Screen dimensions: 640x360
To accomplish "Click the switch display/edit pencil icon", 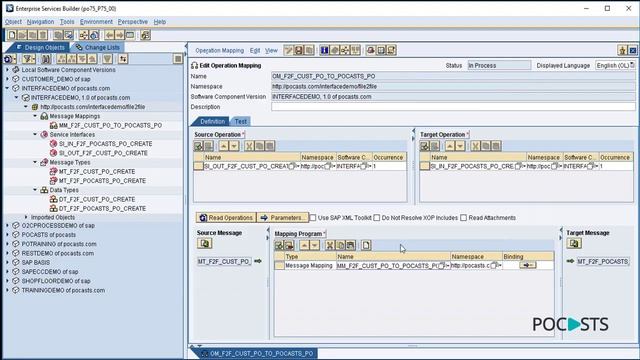I will 289,50.
